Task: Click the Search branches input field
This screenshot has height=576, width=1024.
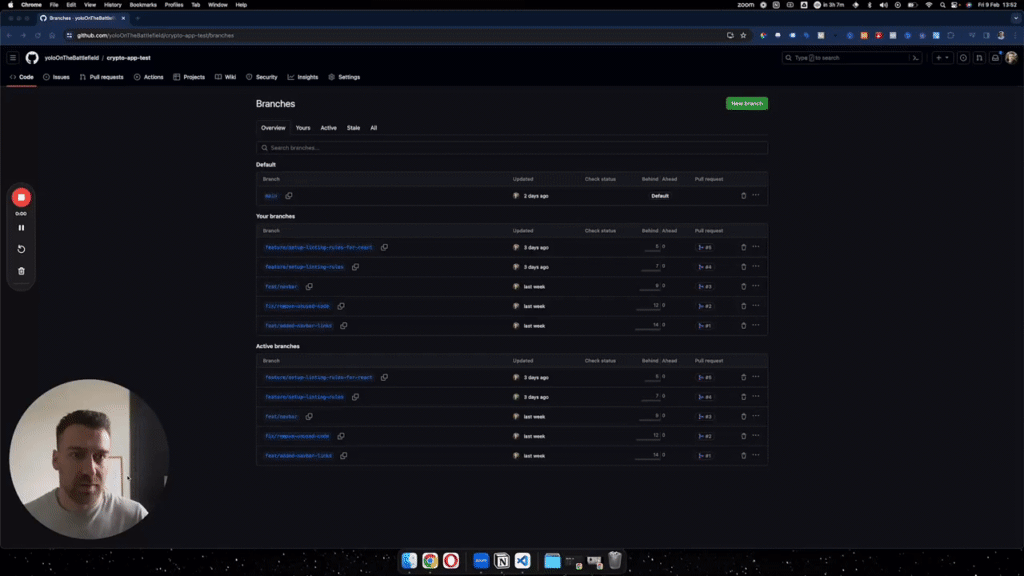Action: [512, 147]
